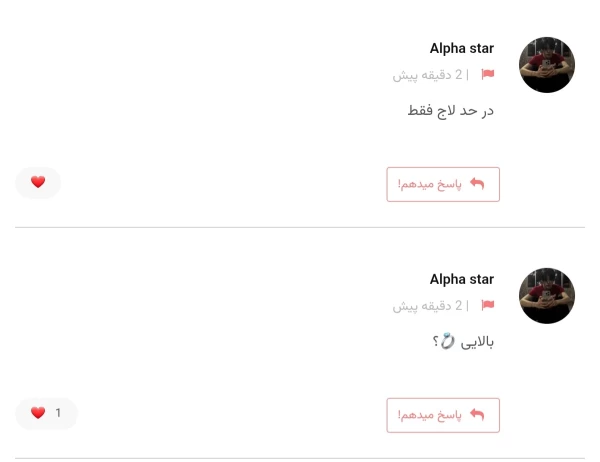Click the reply arrow on the first comment

click(x=477, y=184)
